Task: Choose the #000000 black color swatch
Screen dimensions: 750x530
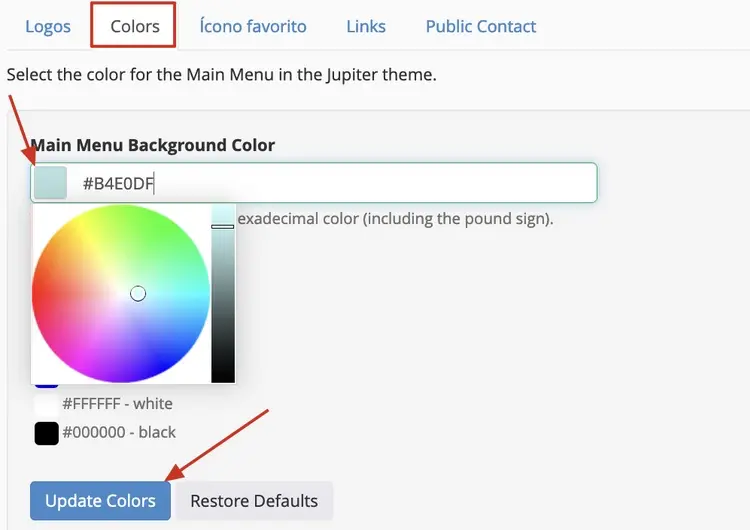Action: coord(46,433)
